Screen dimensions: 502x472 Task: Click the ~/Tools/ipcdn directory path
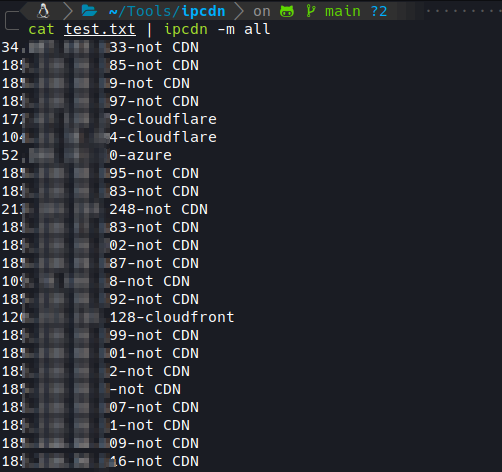point(167,11)
